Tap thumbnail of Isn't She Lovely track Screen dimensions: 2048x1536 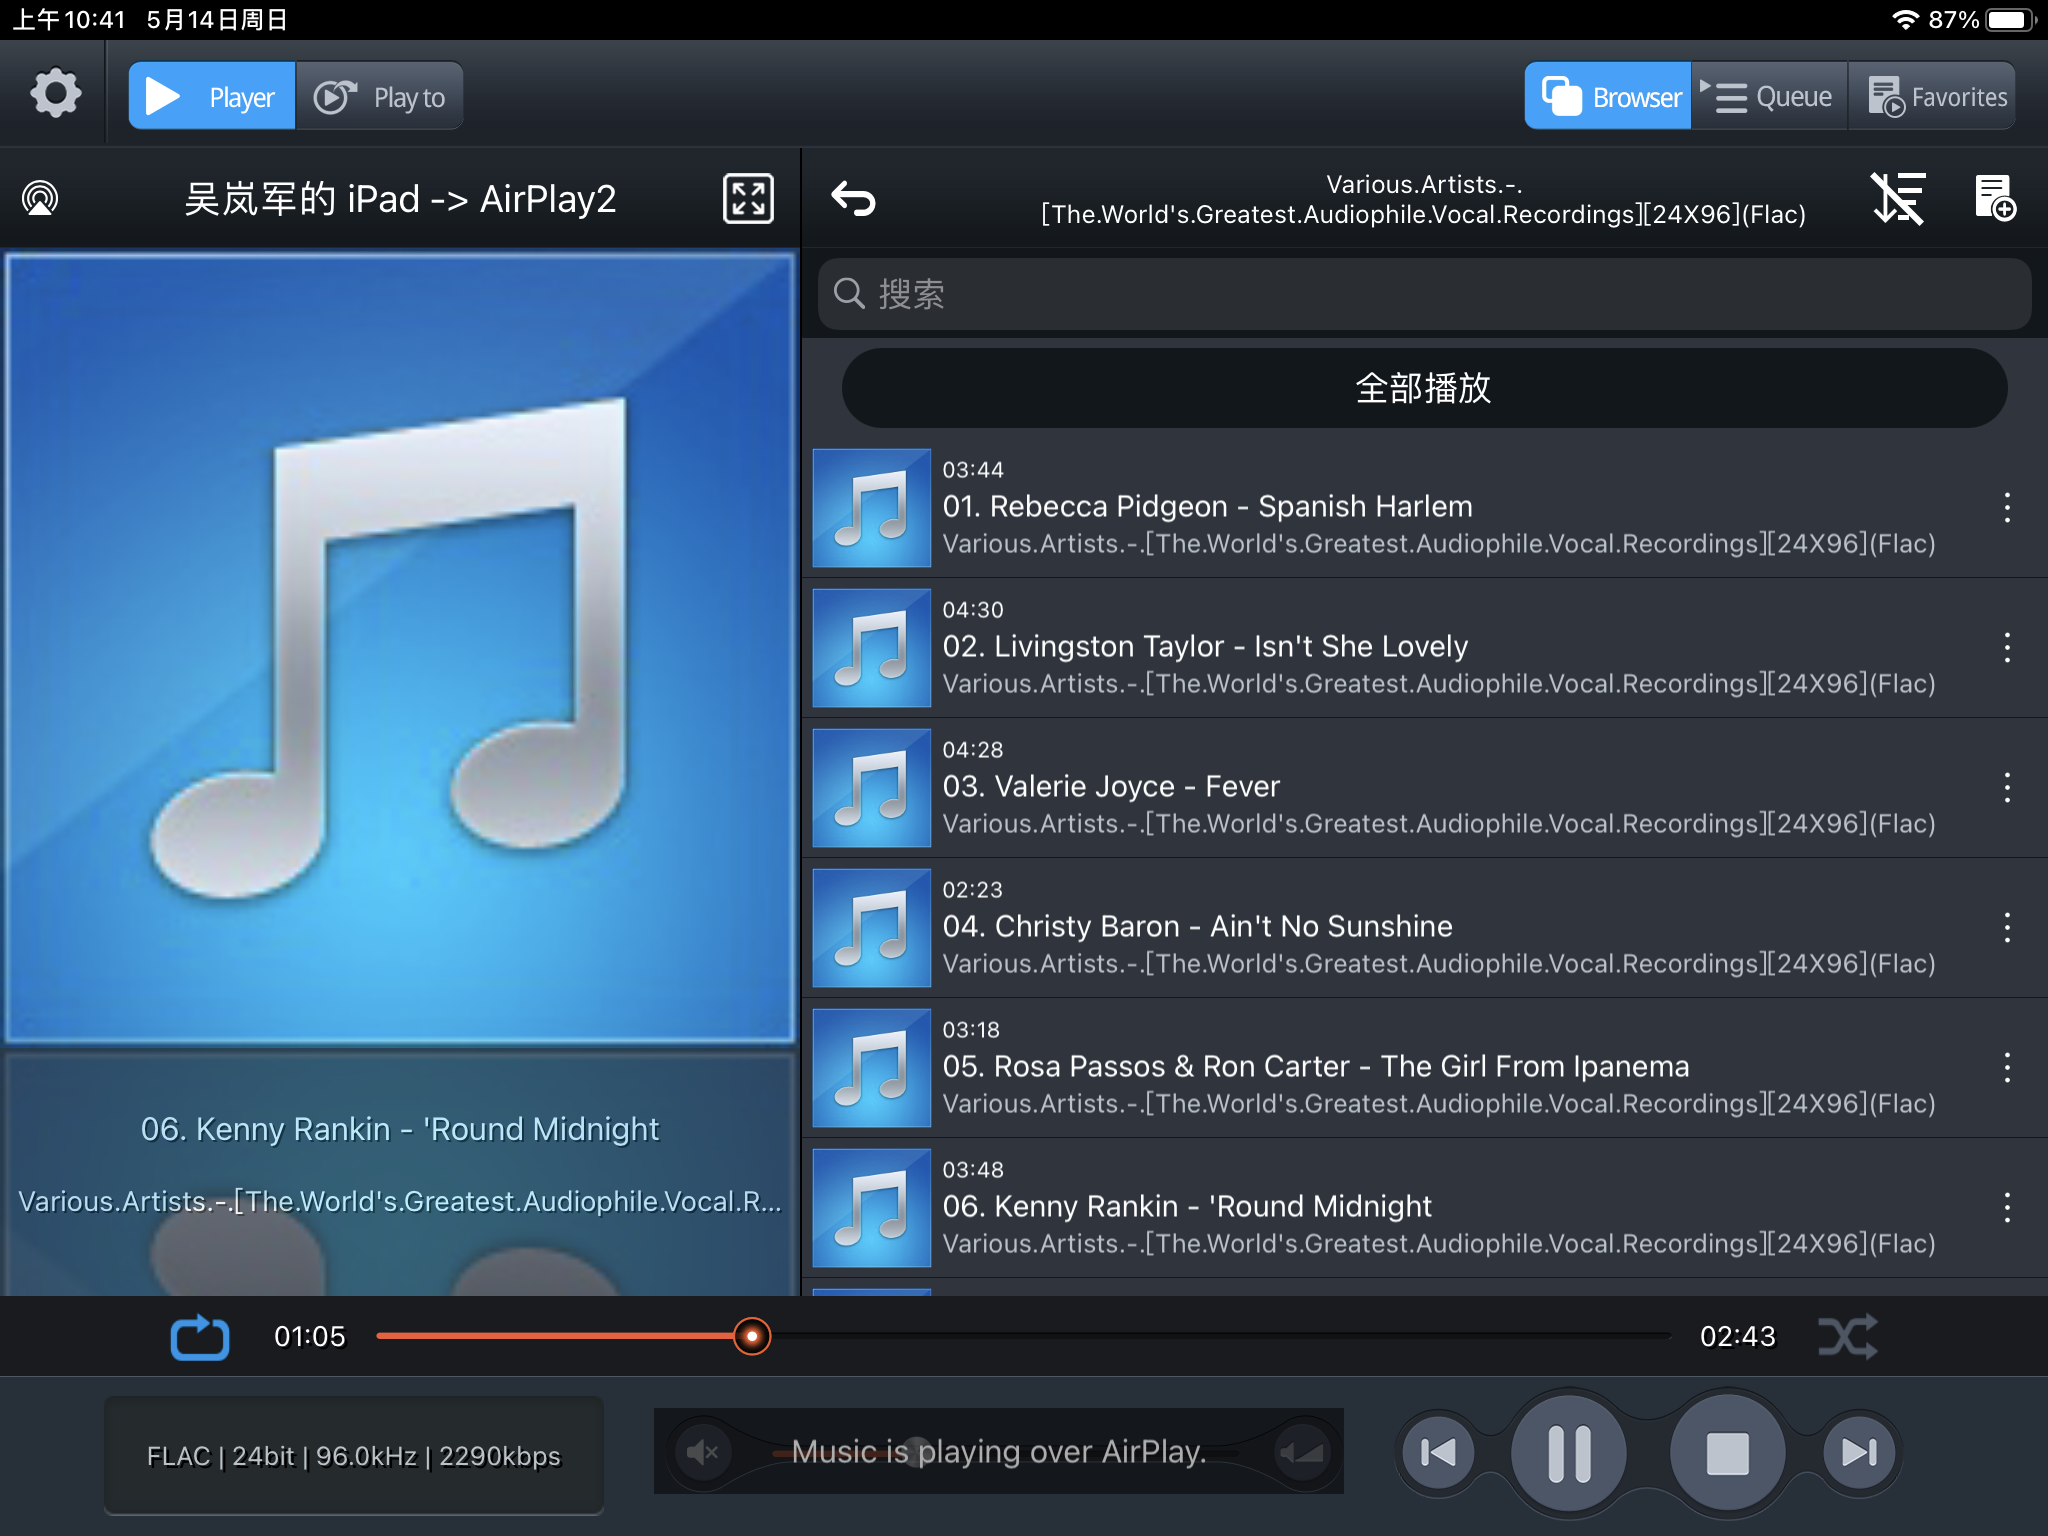click(x=871, y=648)
